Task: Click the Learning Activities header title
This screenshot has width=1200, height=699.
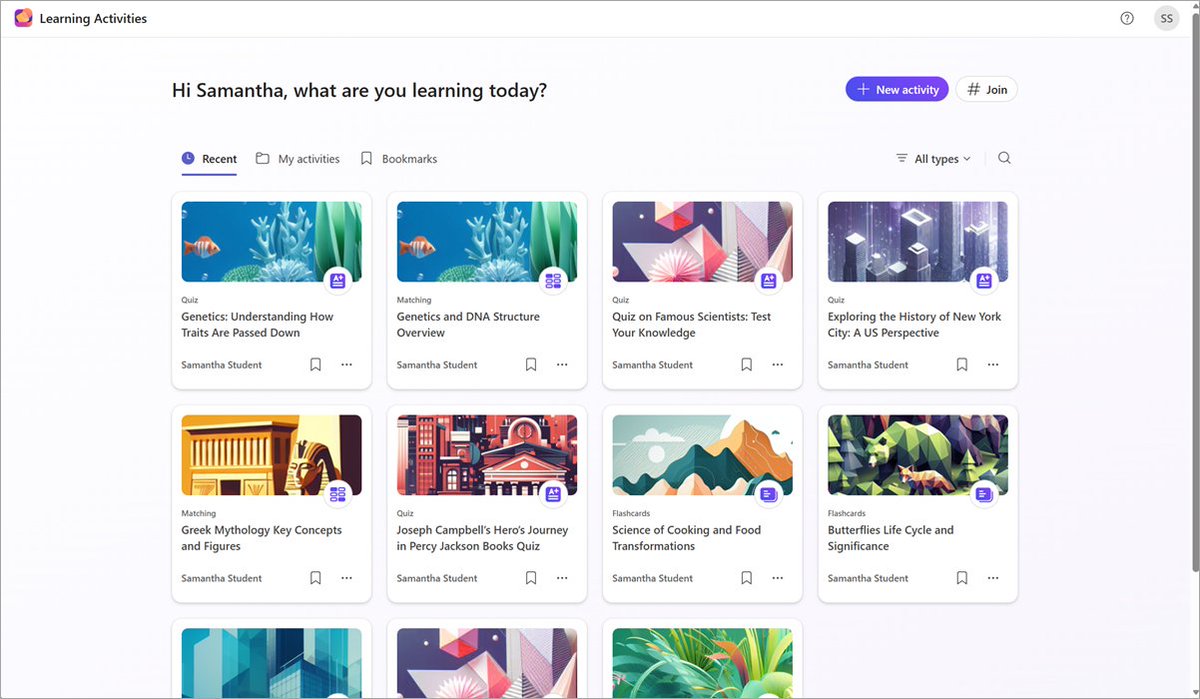Action: pyautogui.click(x=93, y=18)
